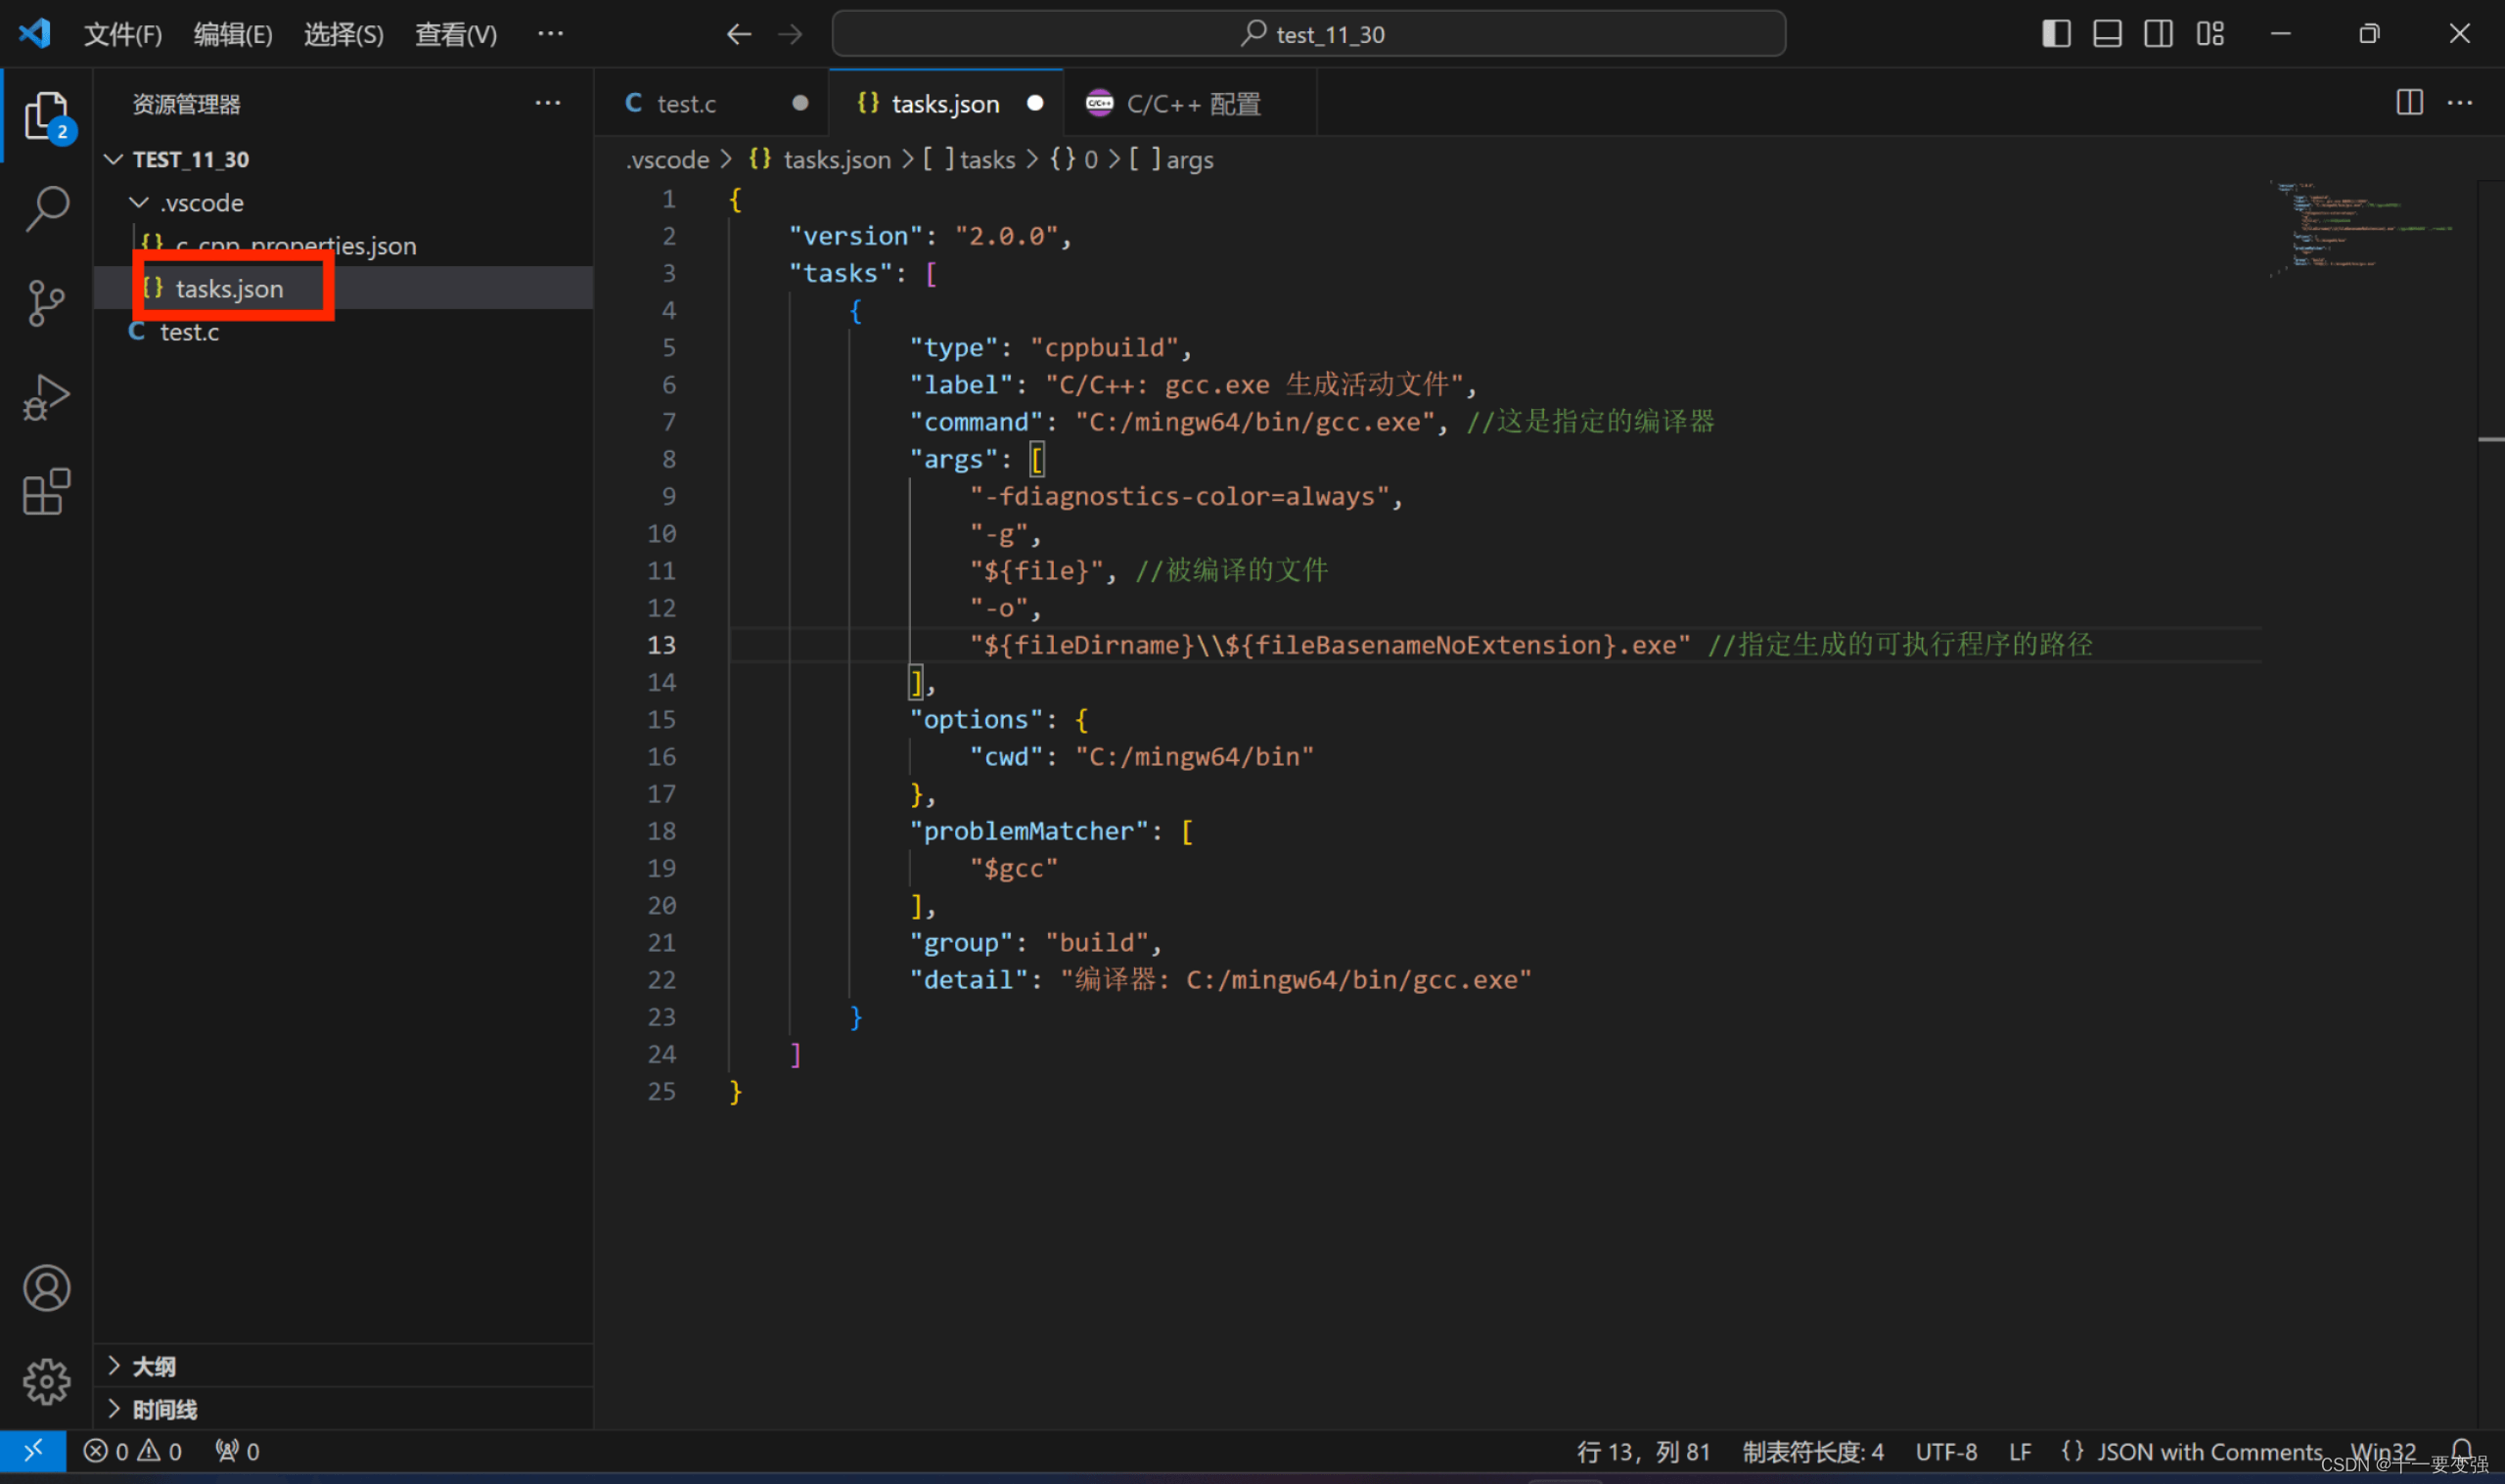Open the 选择(S) menu

[343, 34]
